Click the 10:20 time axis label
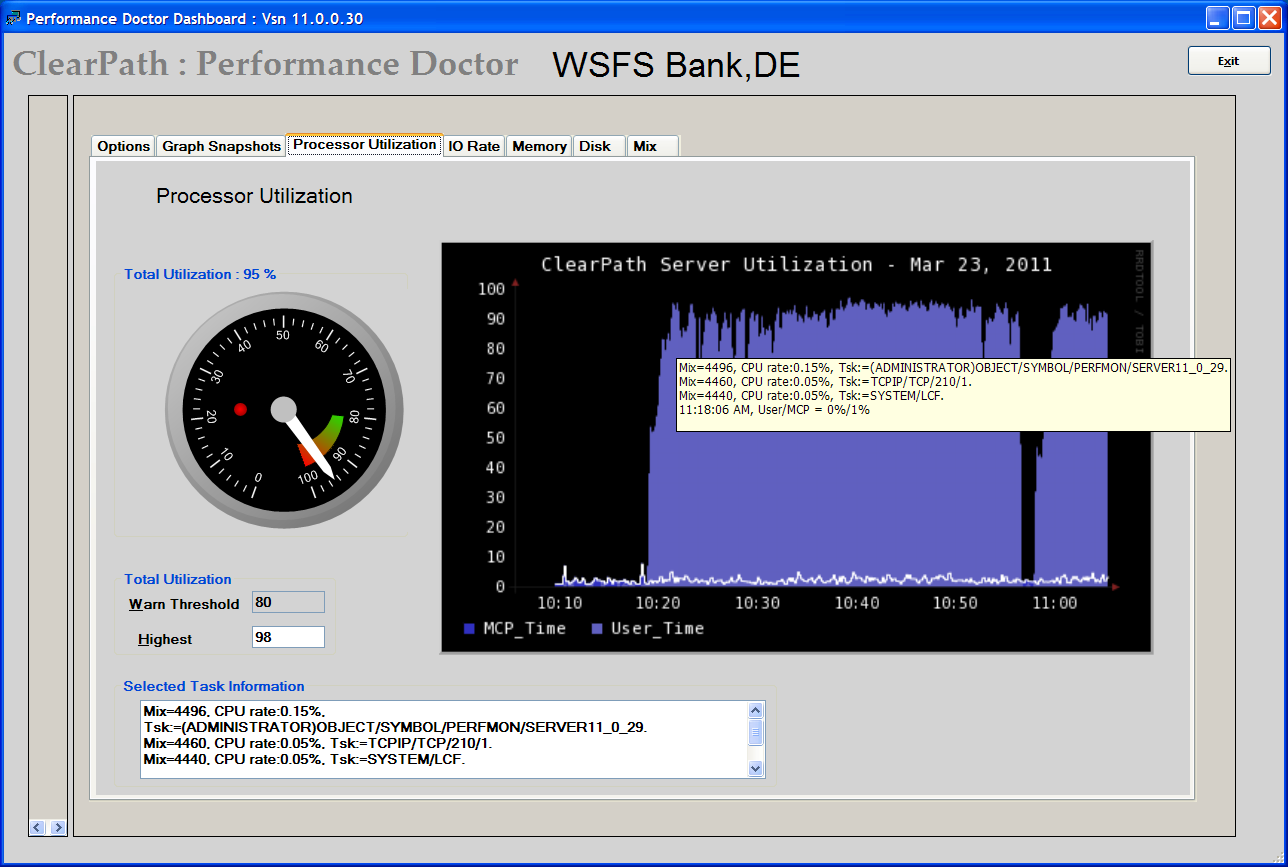The width and height of the screenshot is (1288, 867). click(x=658, y=603)
